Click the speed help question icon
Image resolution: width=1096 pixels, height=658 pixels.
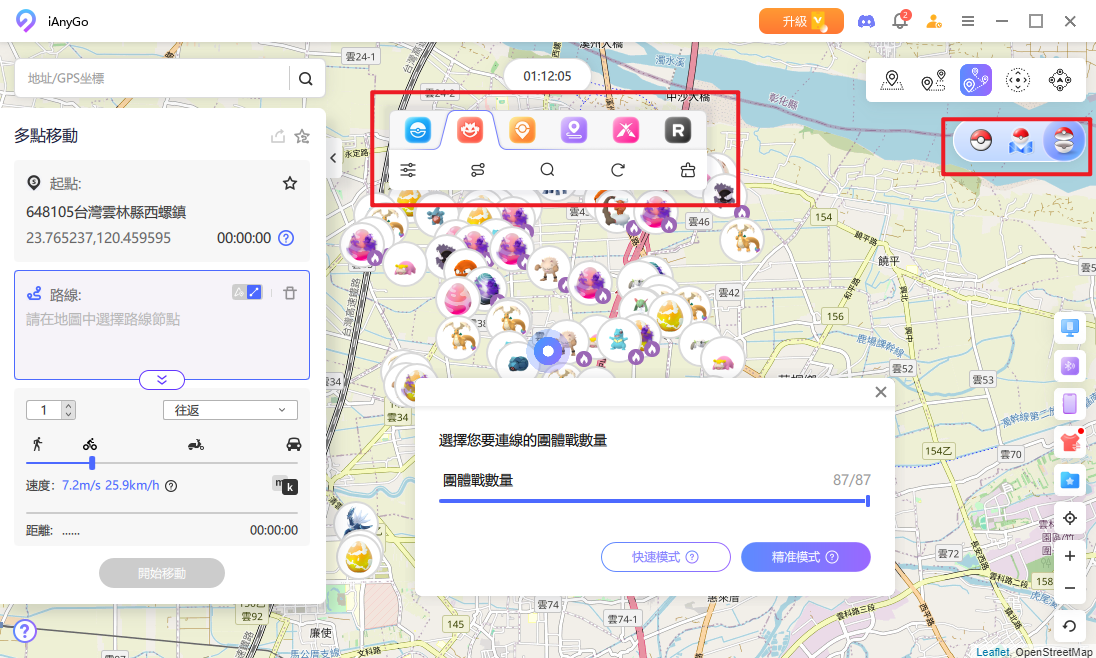[171, 485]
